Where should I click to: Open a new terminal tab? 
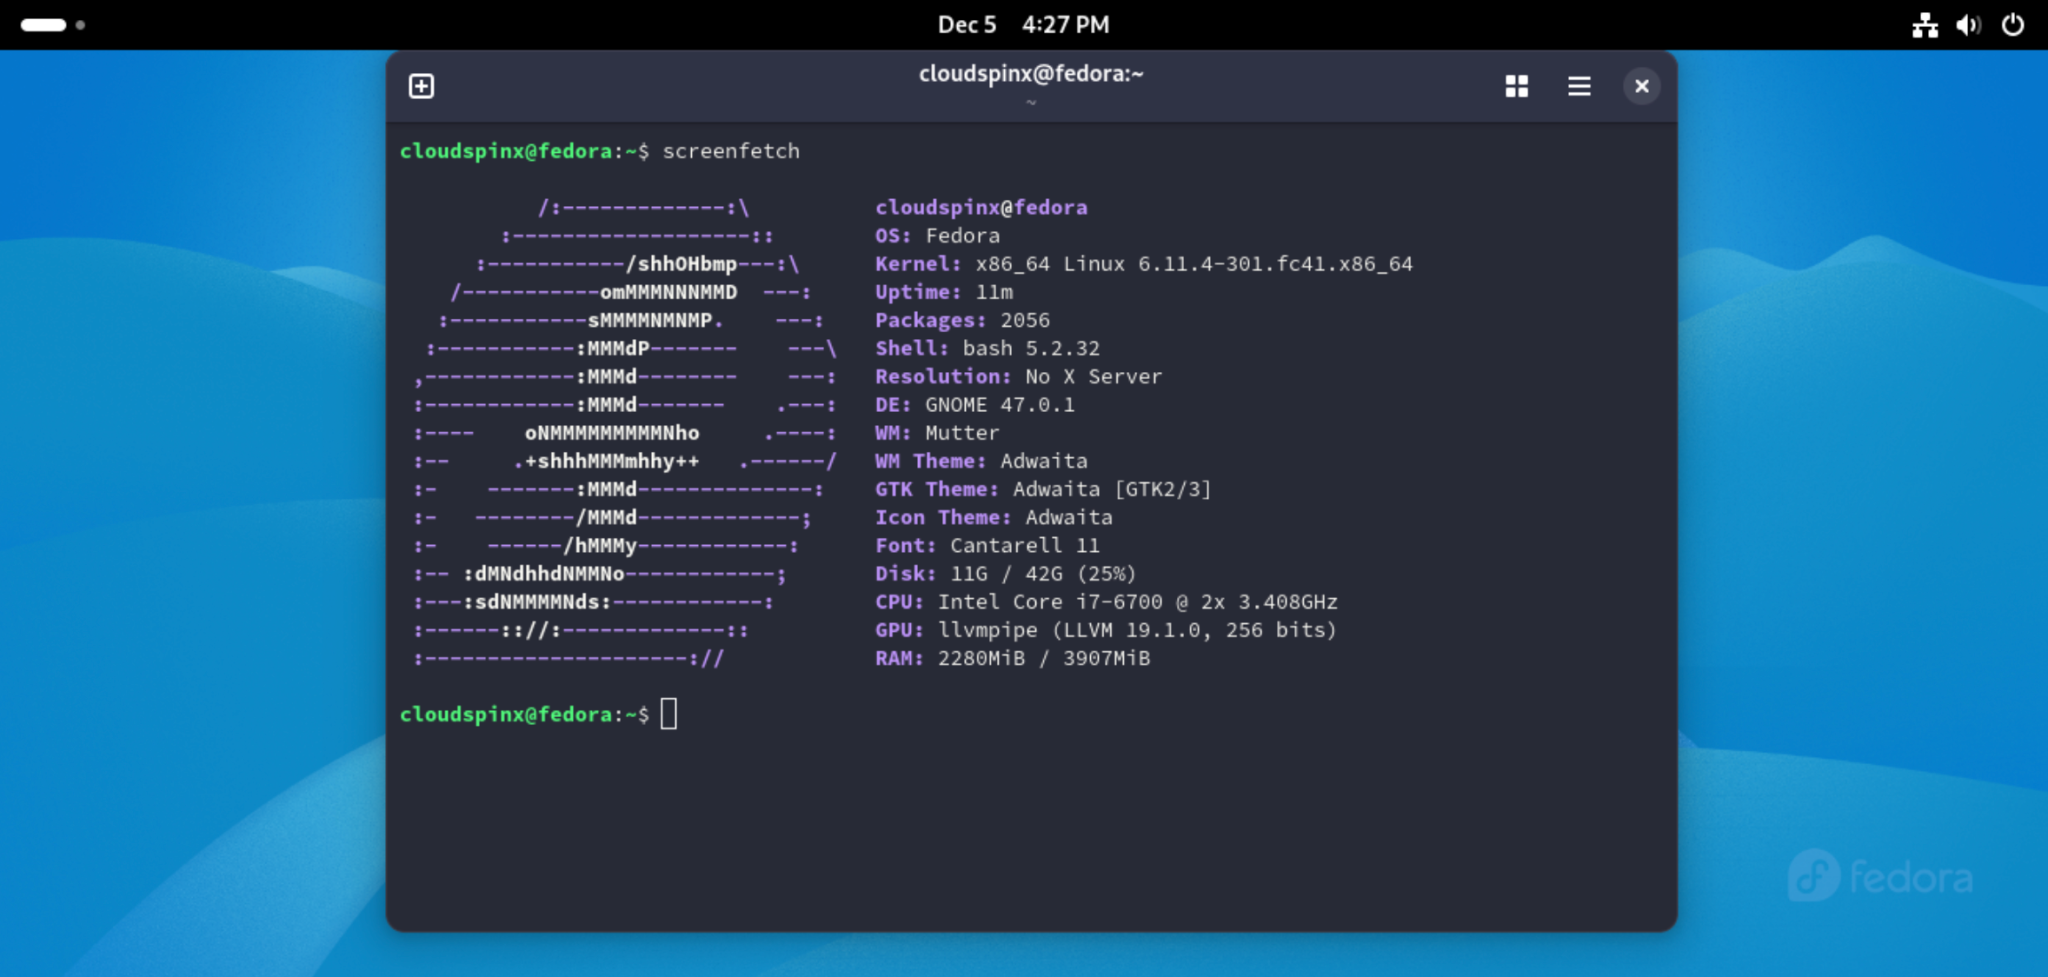coord(421,86)
